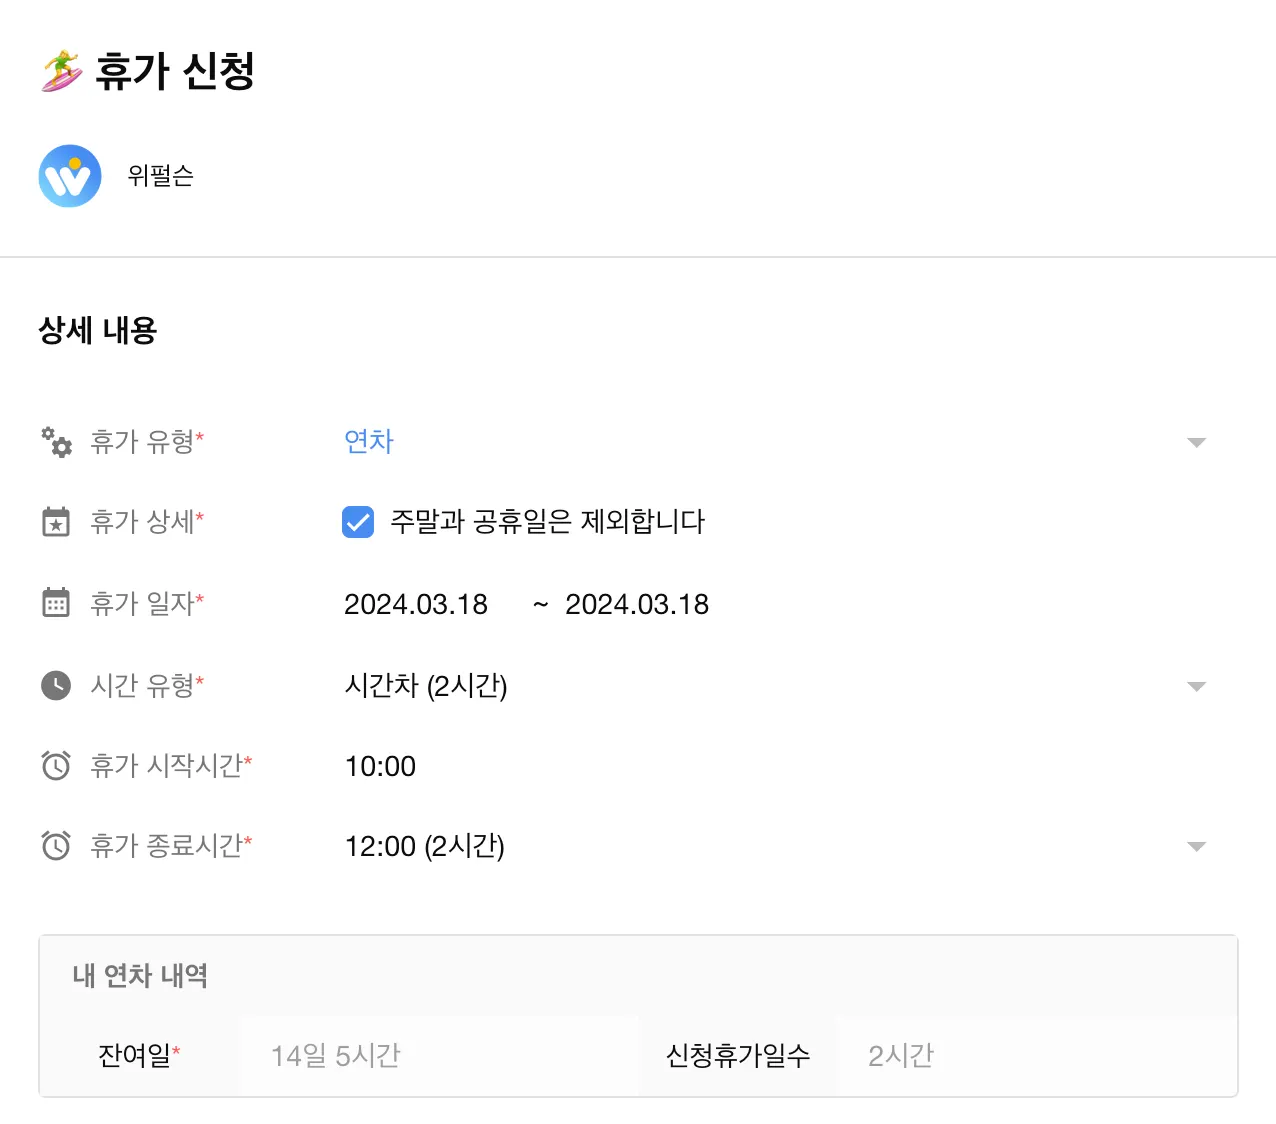Click the 12:00 (2시간) end time value
This screenshot has height=1124, width=1276.
[425, 846]
